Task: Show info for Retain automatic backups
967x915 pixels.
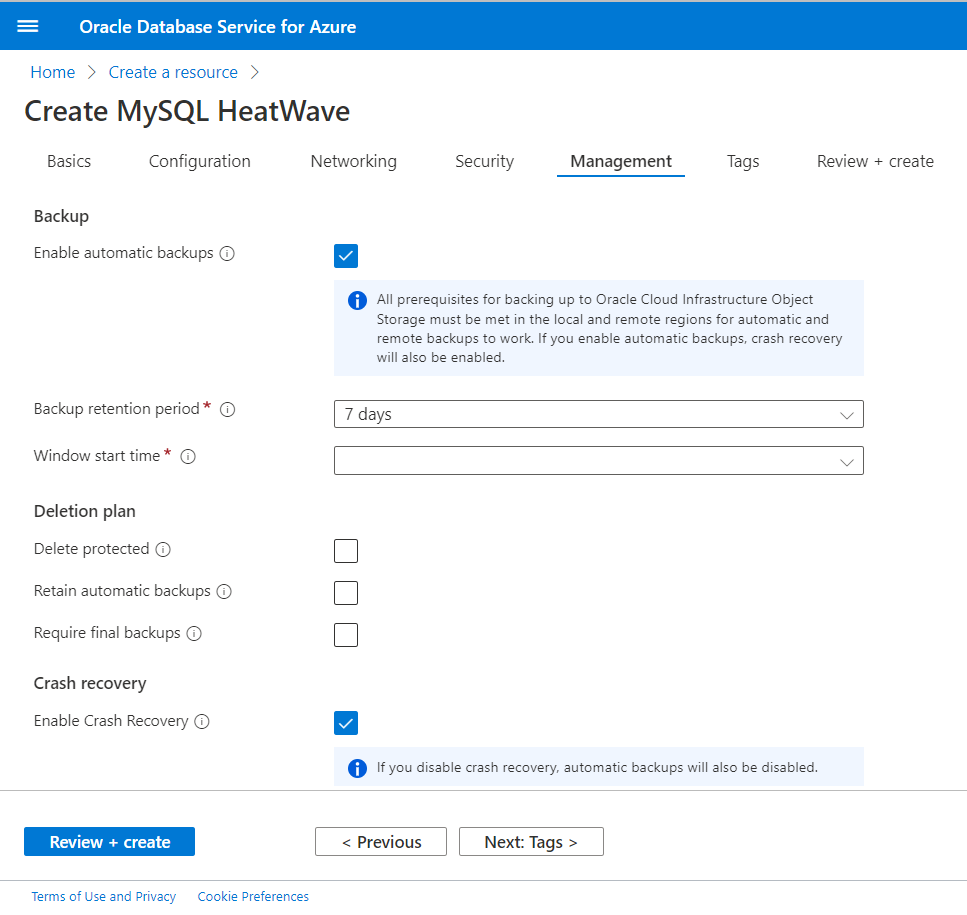Action: tap(224, 591)
